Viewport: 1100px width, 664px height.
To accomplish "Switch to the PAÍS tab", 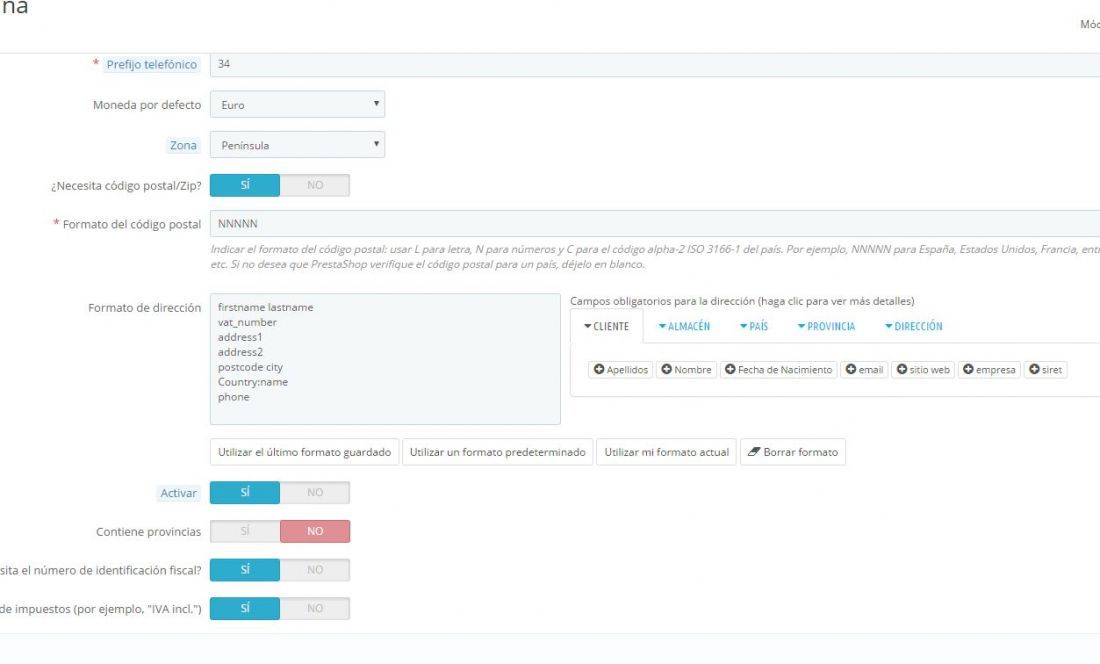I will [x=754, y=326].
